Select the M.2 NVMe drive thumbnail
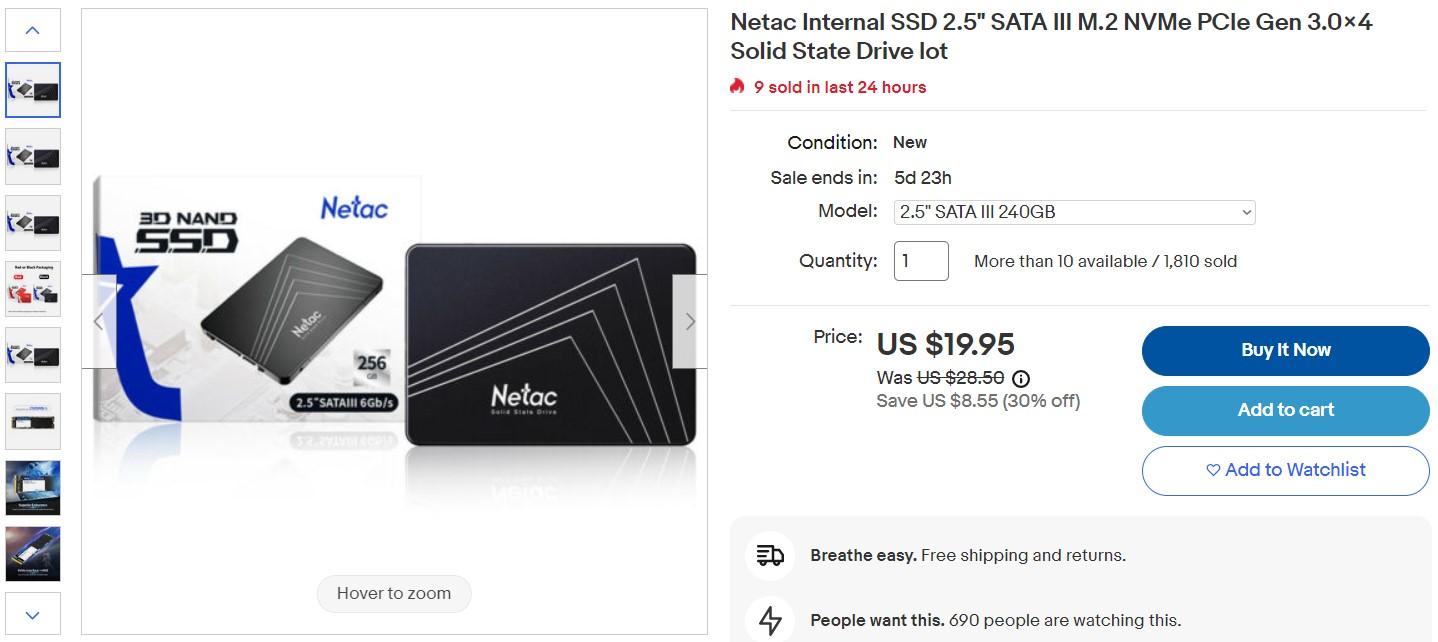 click(33, 421)
